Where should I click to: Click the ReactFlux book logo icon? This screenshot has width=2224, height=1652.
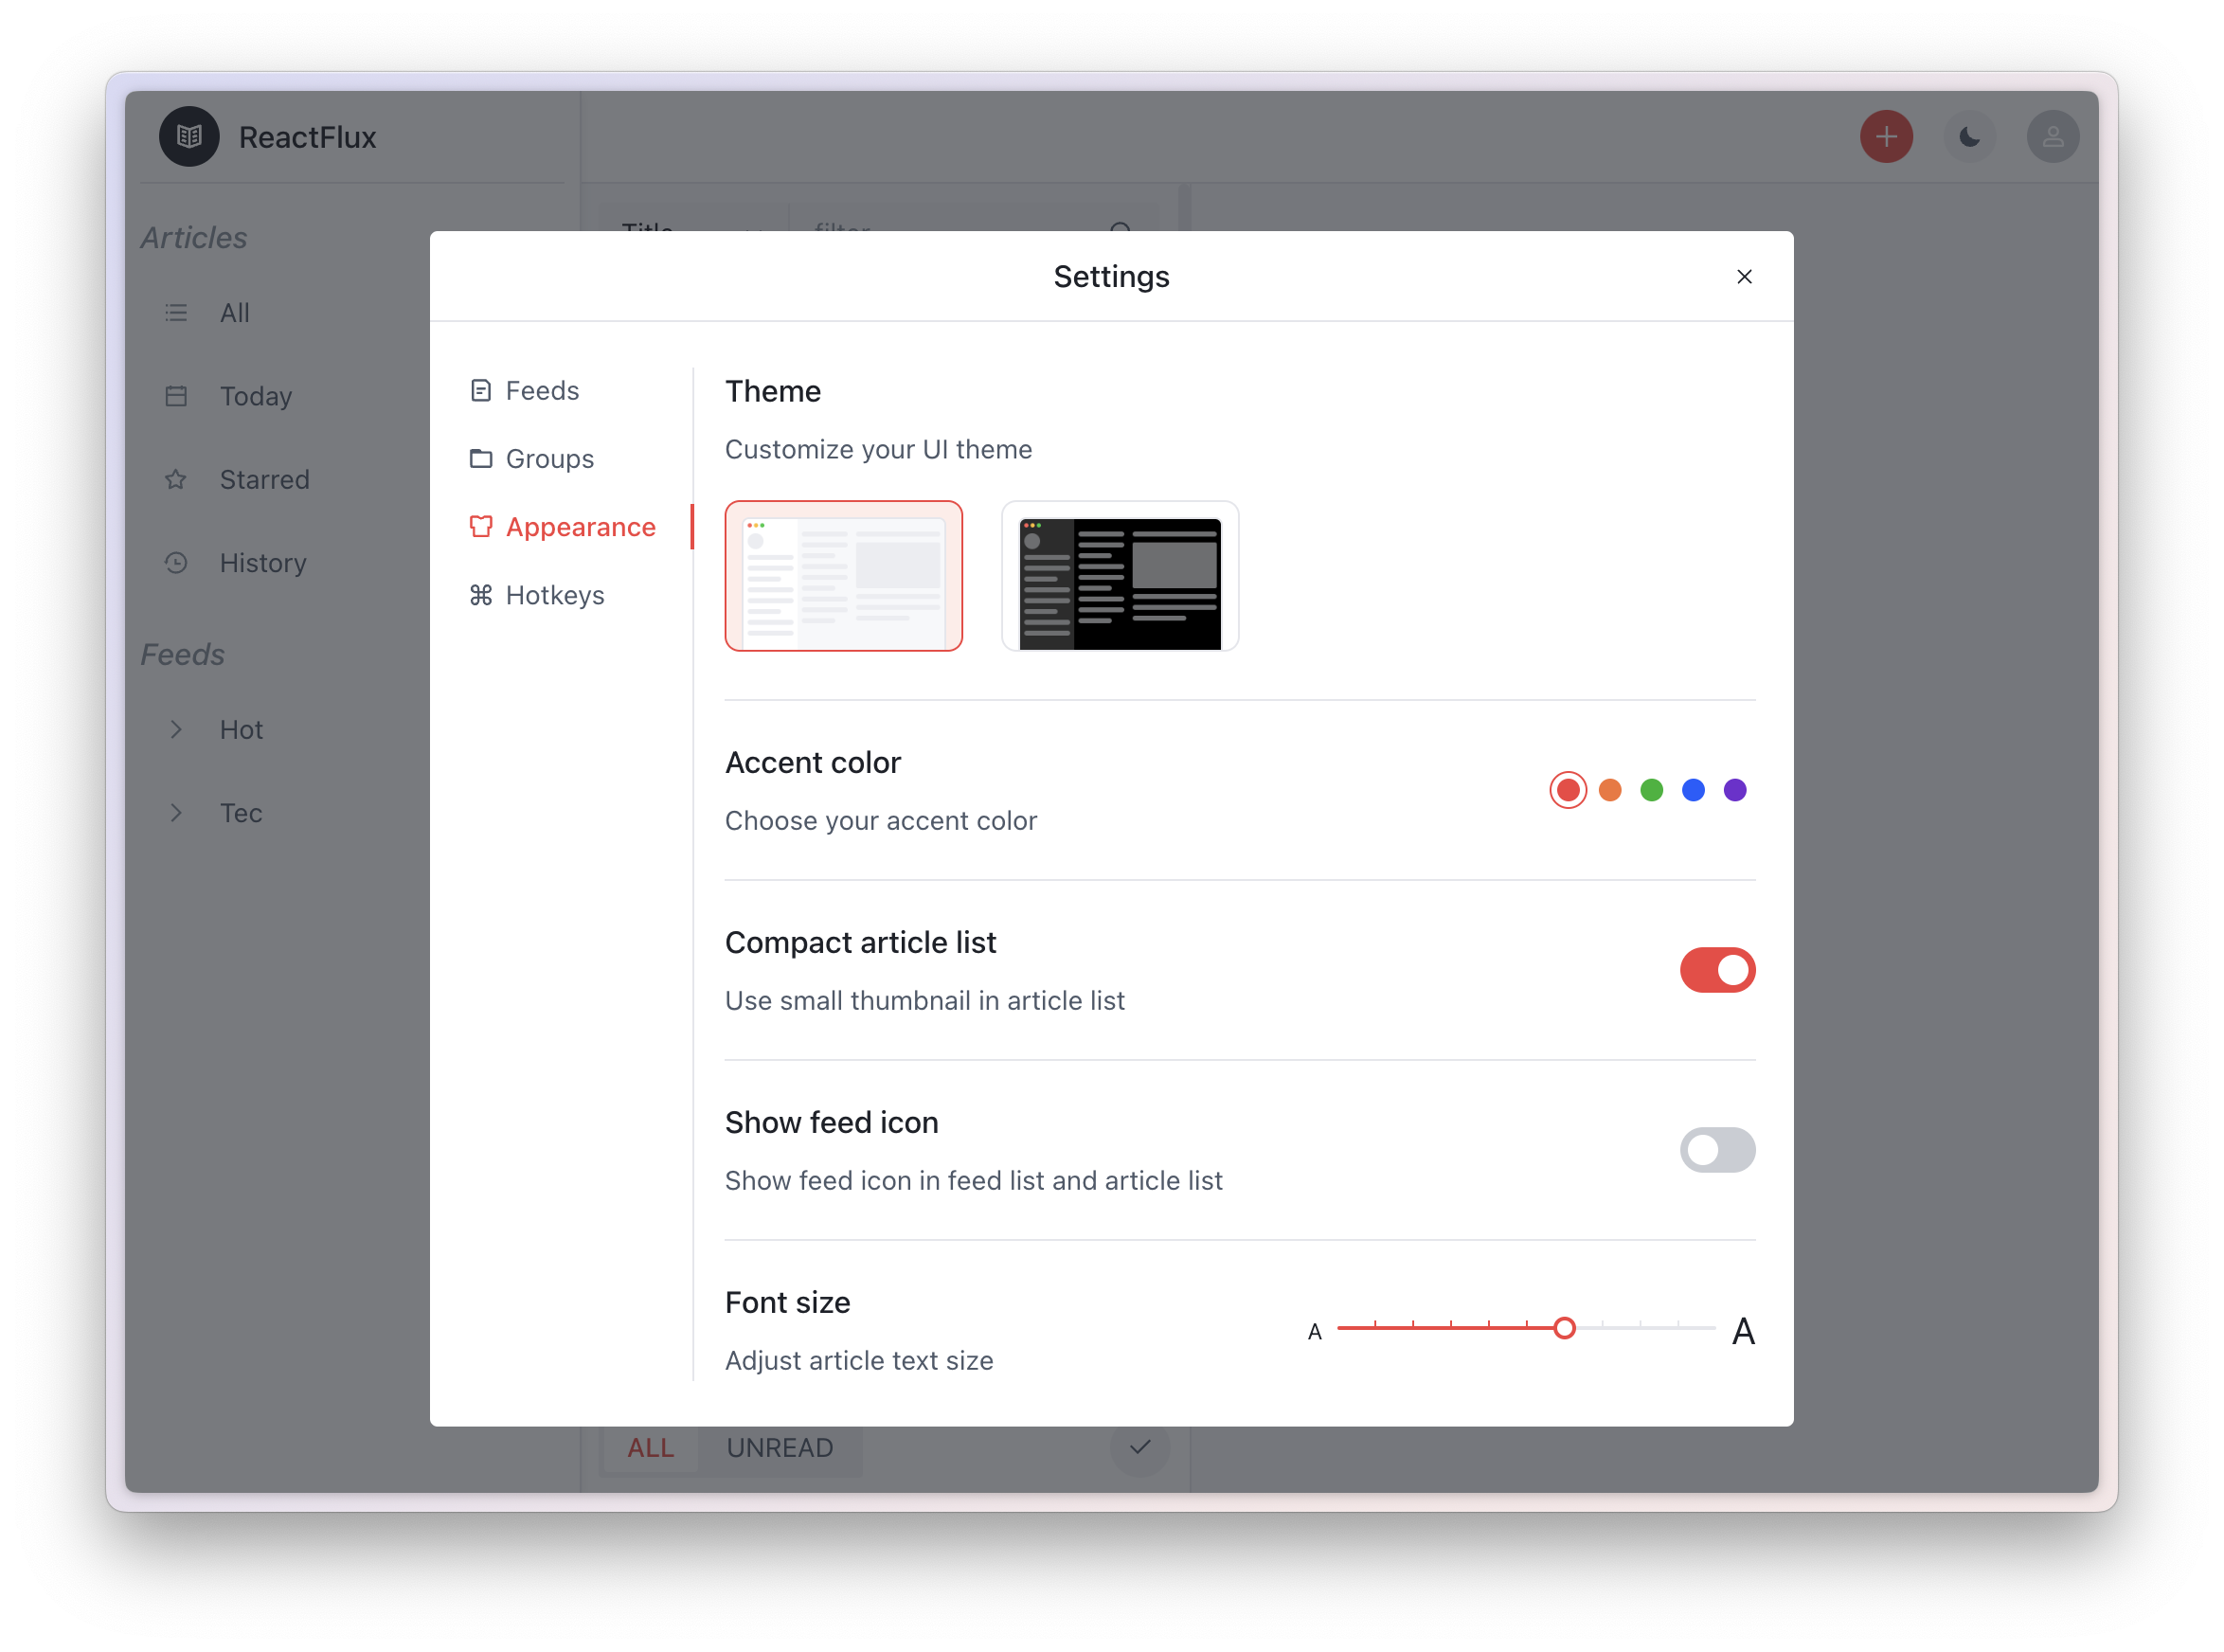click(x=189, y=136)
